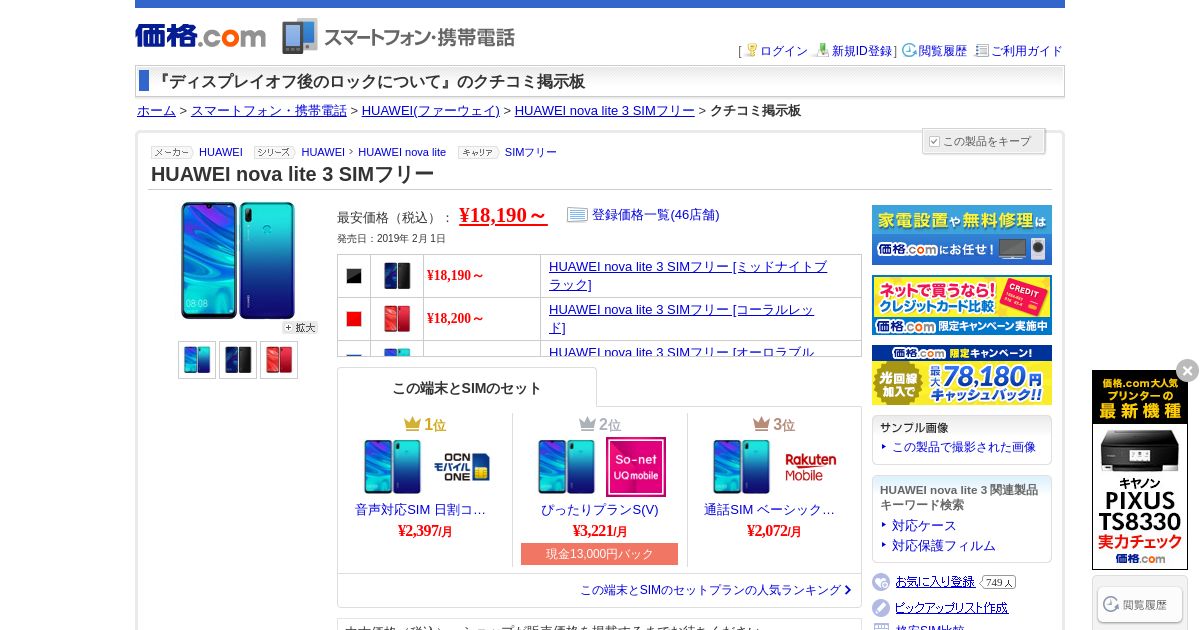The image size is (1200, 630).
Task: Click the Midnight Black phone small image
Action: 397,276
